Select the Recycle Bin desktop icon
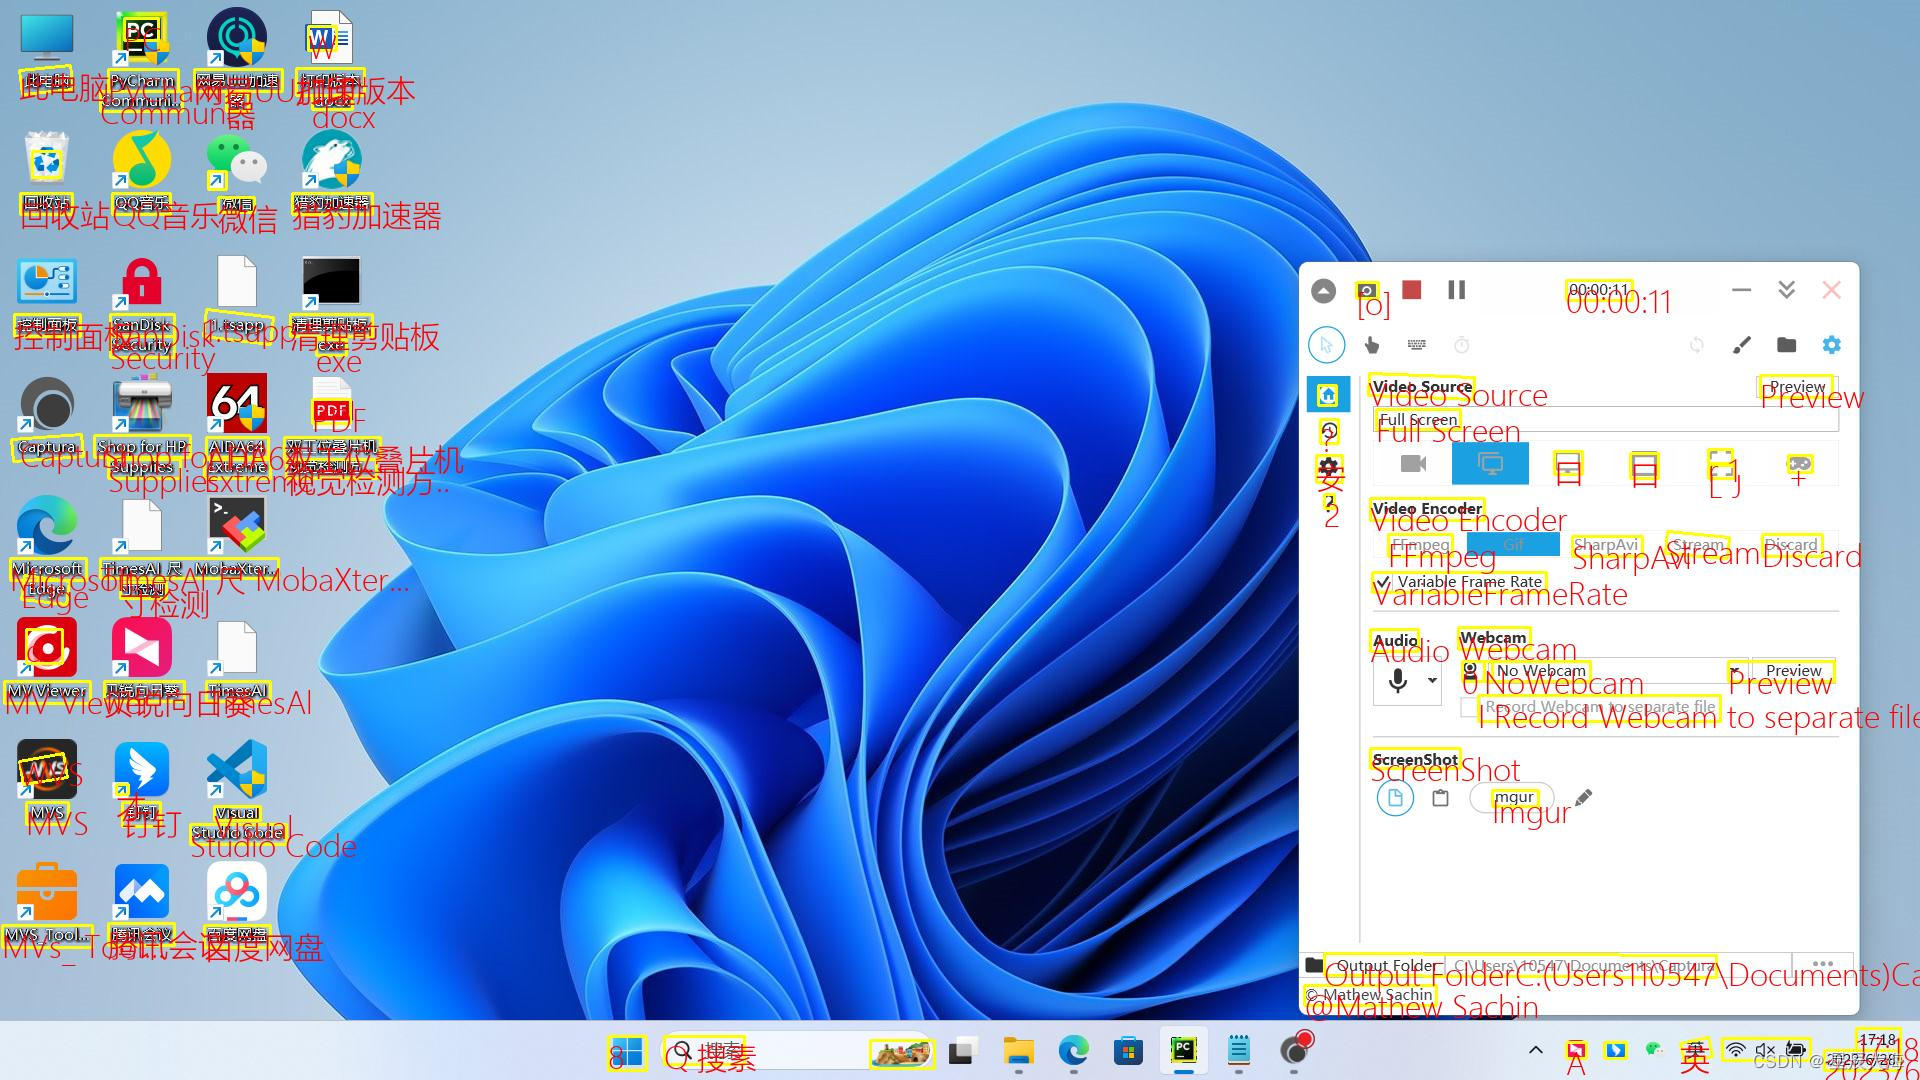 (x=47, y=172)
